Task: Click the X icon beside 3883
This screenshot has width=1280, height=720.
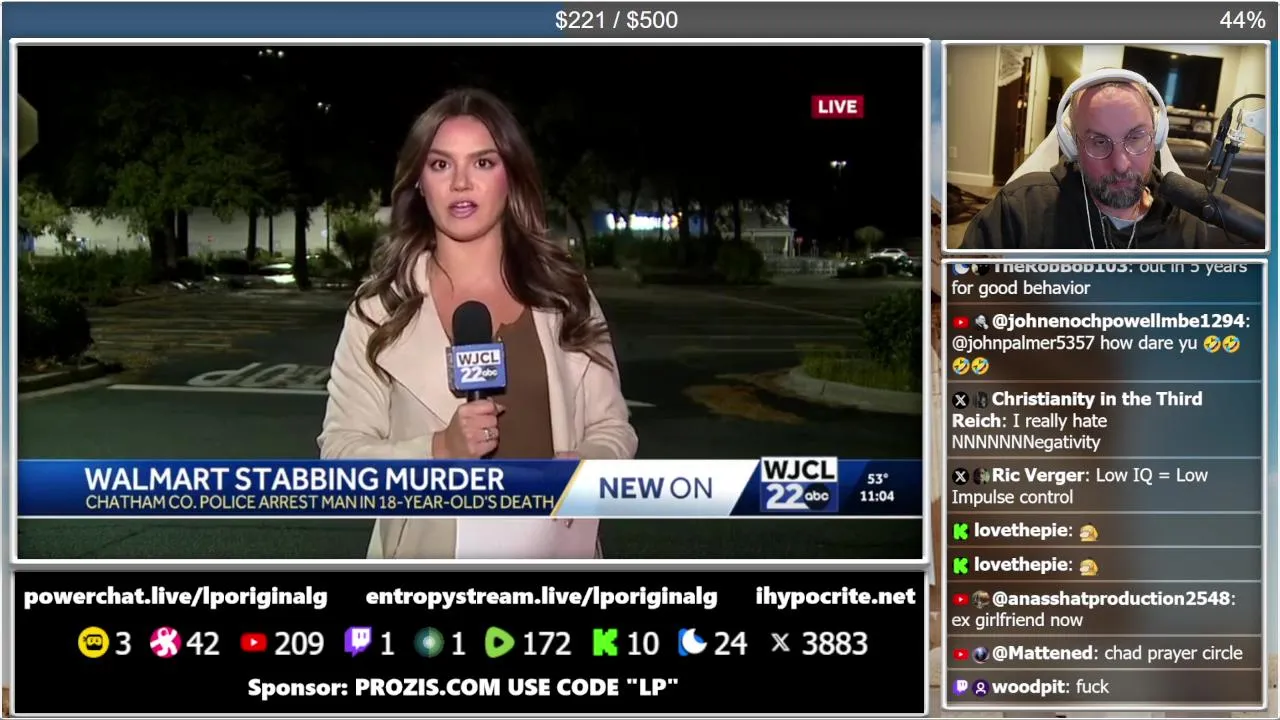Action: coord(780,643)
